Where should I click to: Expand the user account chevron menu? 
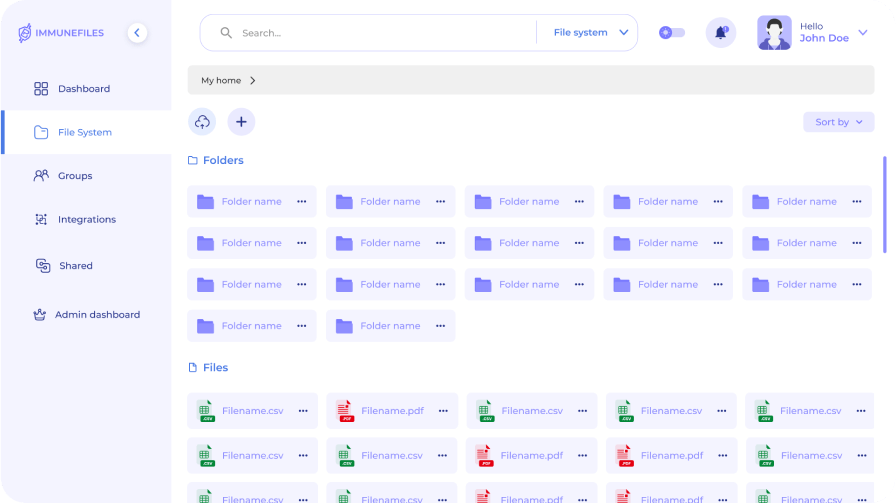point(863,33)
